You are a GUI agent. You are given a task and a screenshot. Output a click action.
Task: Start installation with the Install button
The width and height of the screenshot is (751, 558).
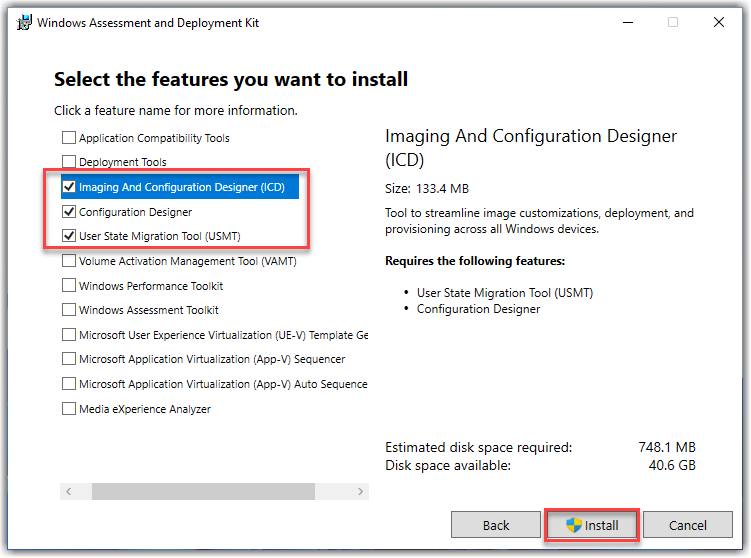pos(592,525)
